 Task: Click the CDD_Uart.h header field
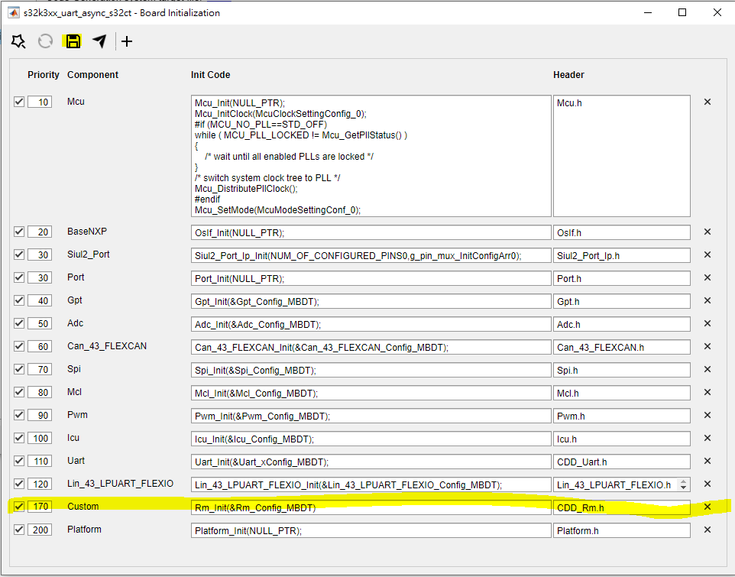[622, 462]
